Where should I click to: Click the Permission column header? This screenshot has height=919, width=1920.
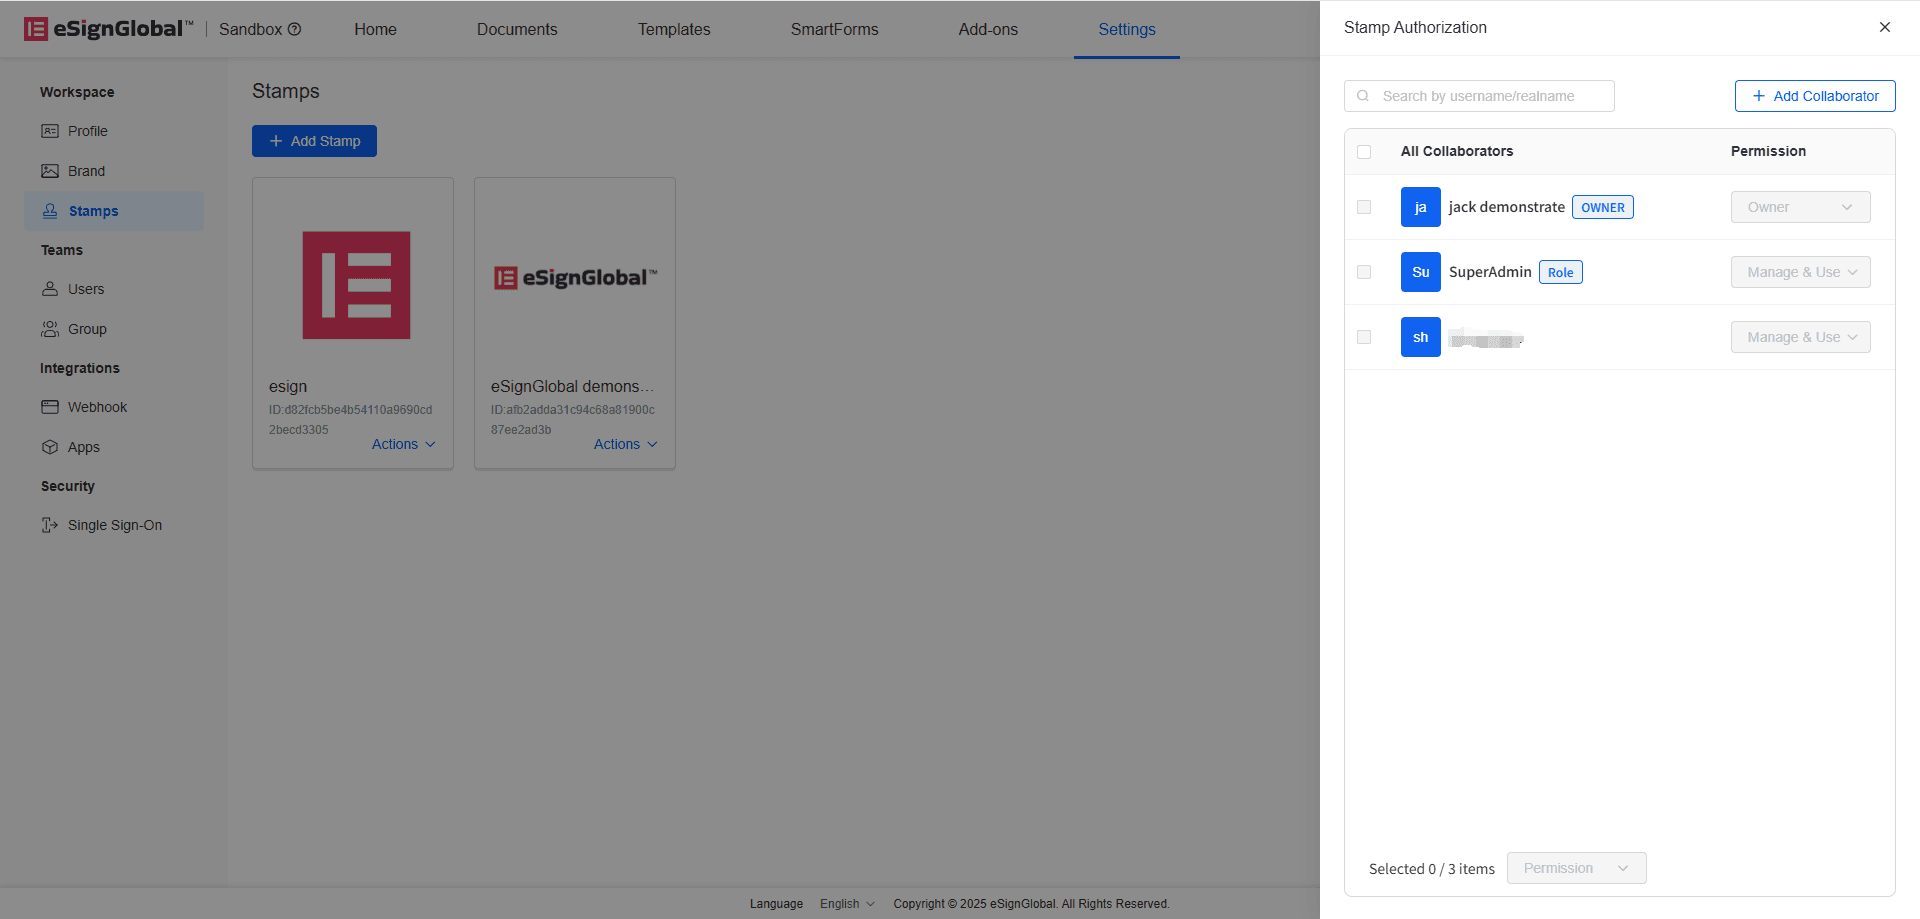1768,151
